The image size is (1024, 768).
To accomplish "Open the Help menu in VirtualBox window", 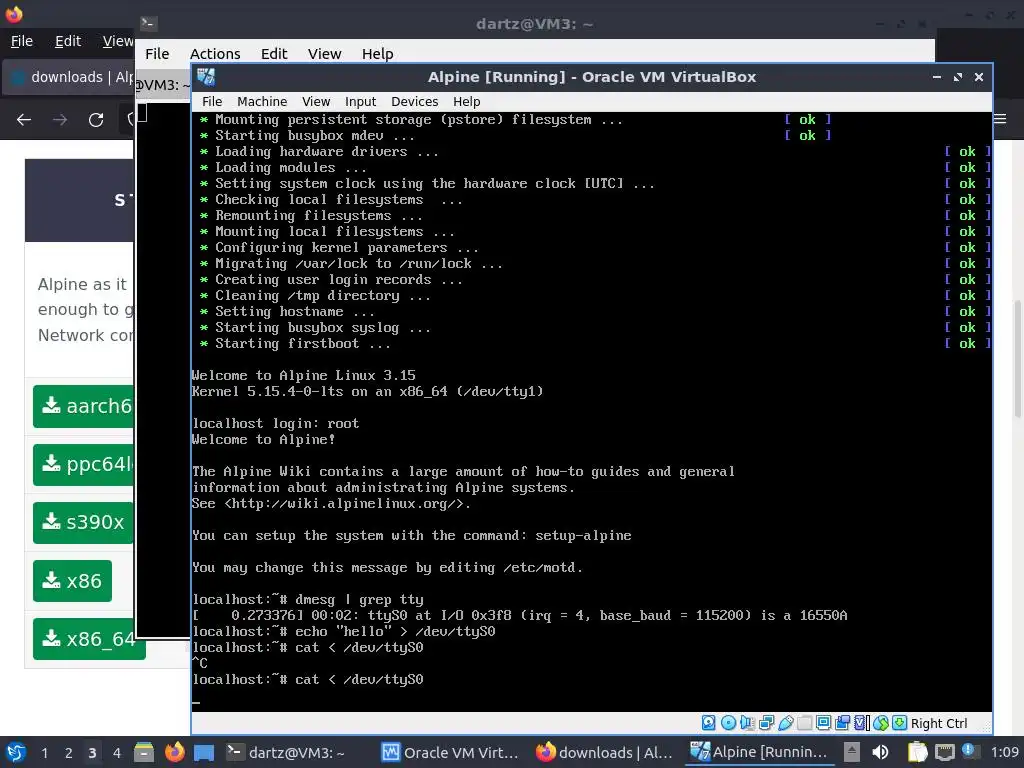I will (x=467, y=101).
